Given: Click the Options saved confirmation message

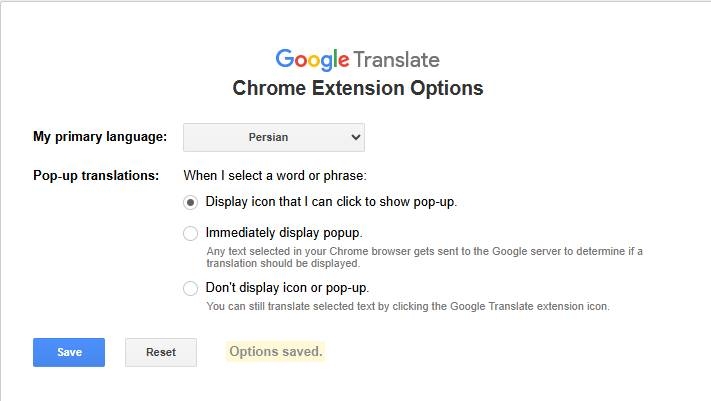Looking at the screenshot, I should click(276, 352).
